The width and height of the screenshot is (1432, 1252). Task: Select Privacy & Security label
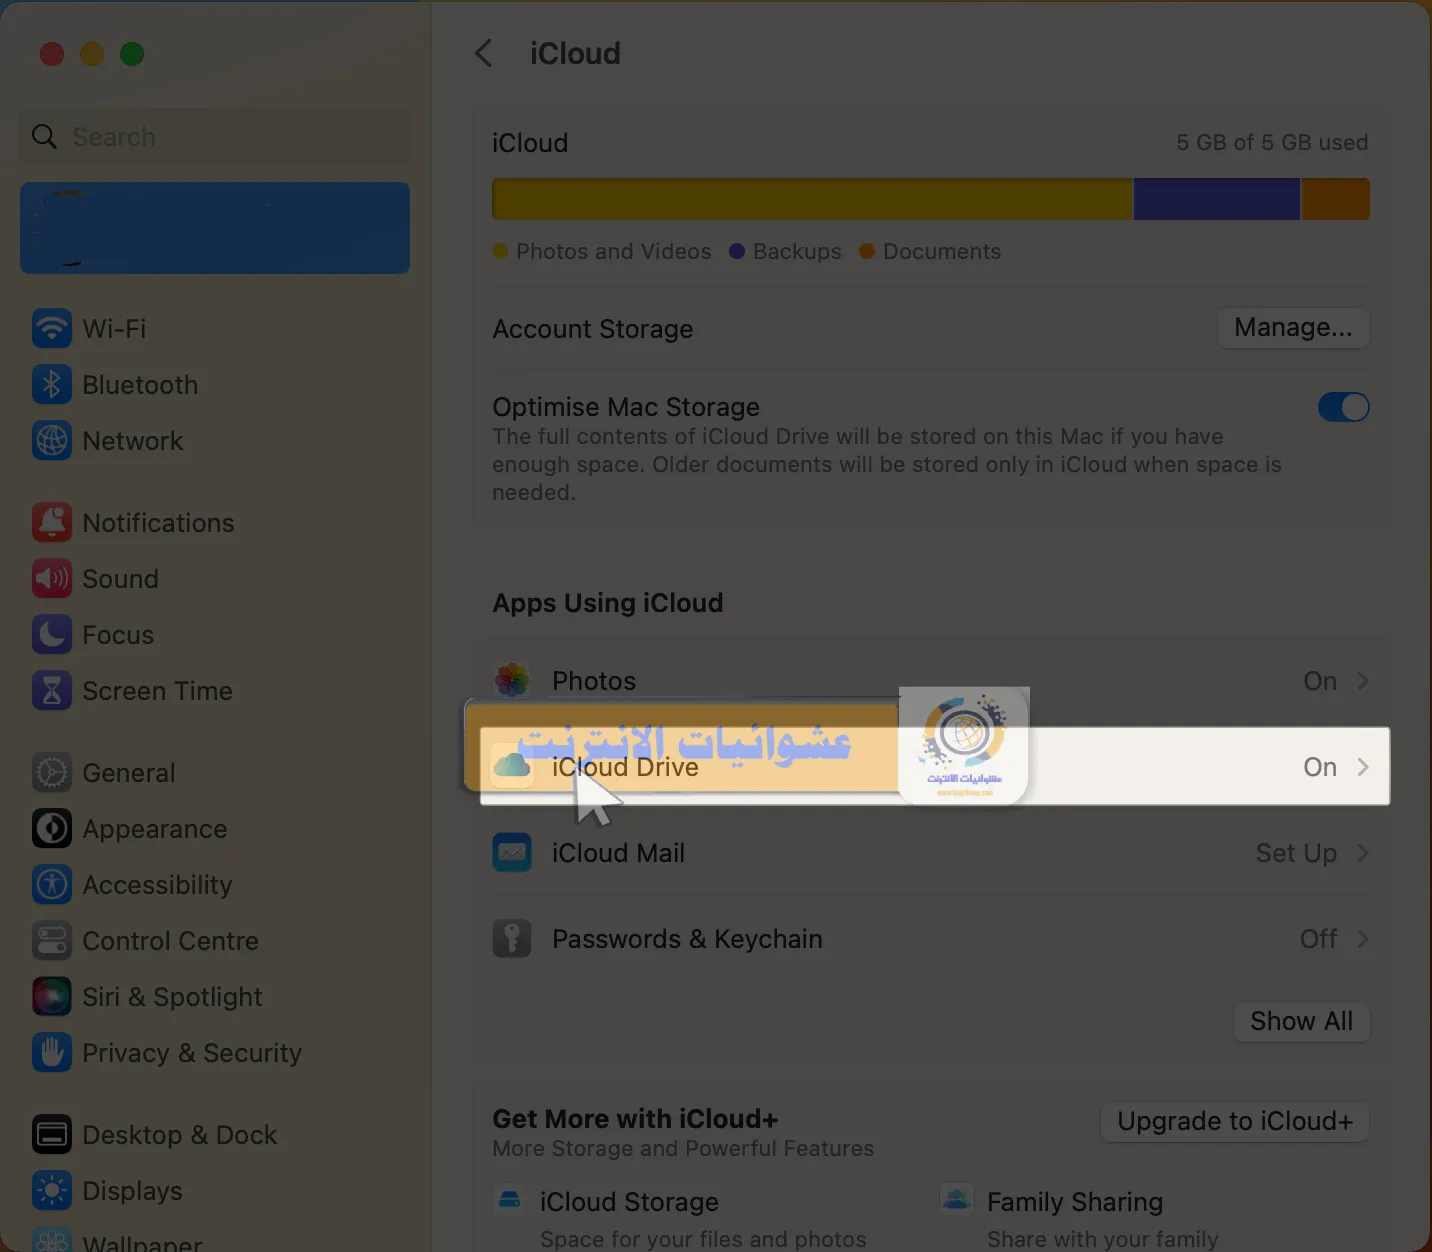[x=192, y=1053]
